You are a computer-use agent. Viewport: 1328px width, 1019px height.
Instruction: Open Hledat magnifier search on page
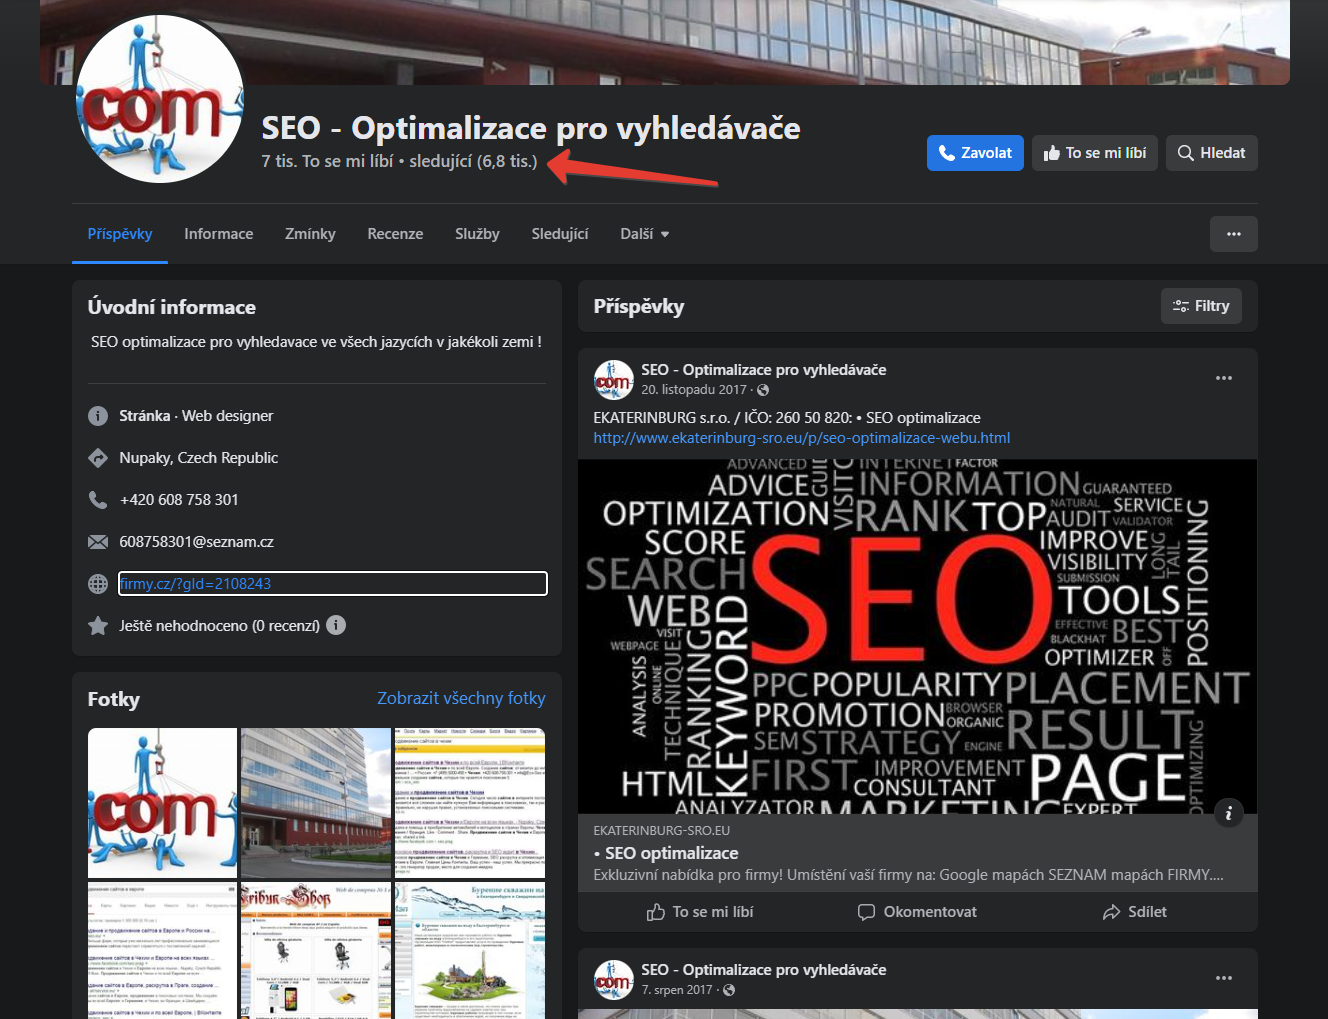pos(1211,153)
